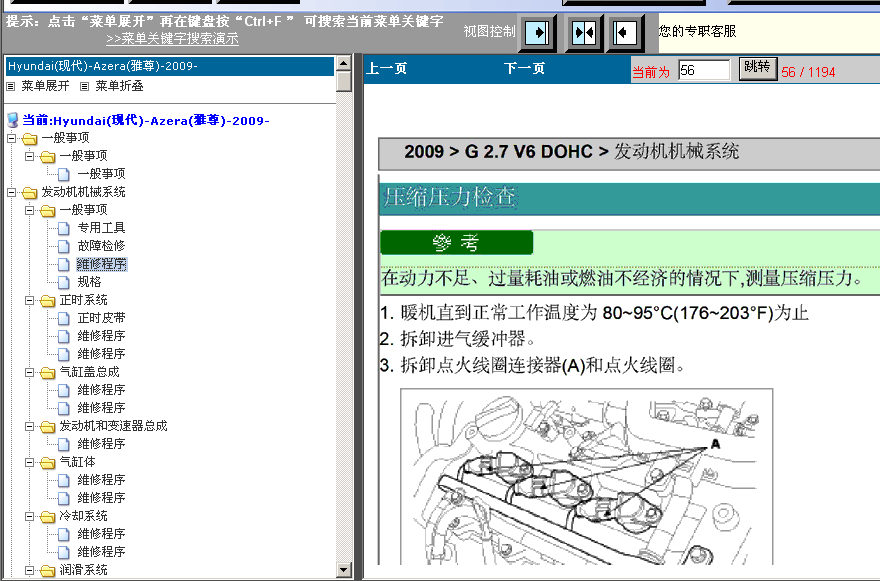Click the 当前:Hyundai(现代)-Azera(雅尊)-2009- root label
The height and width of the screenshot is (581, 880).
click(x=145, y=120)
